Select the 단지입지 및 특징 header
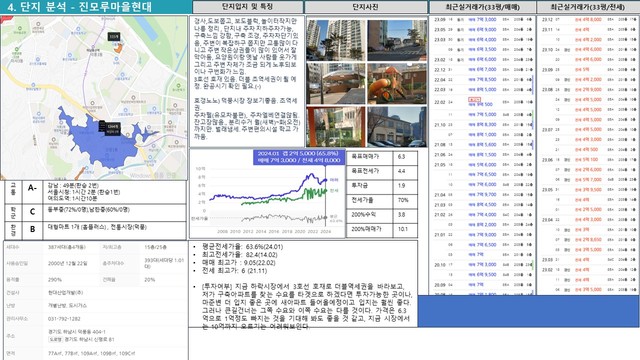Viewport: 640px width, 360px height. [x=248, y=7]
